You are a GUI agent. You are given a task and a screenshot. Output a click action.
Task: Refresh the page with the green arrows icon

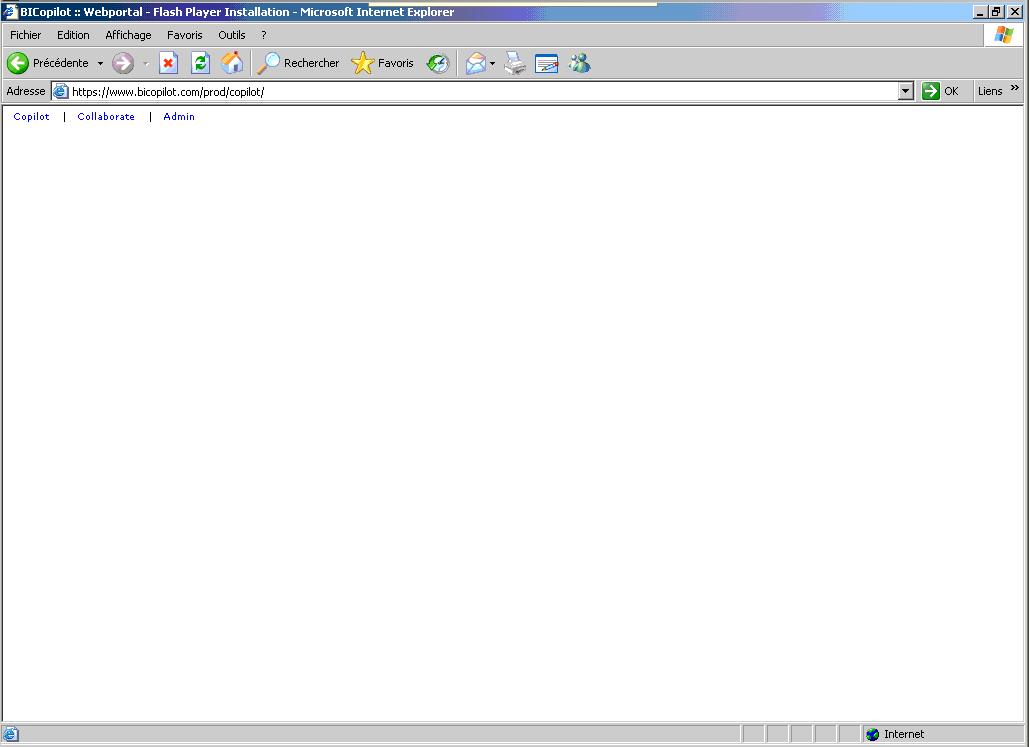tap(200, 63)
